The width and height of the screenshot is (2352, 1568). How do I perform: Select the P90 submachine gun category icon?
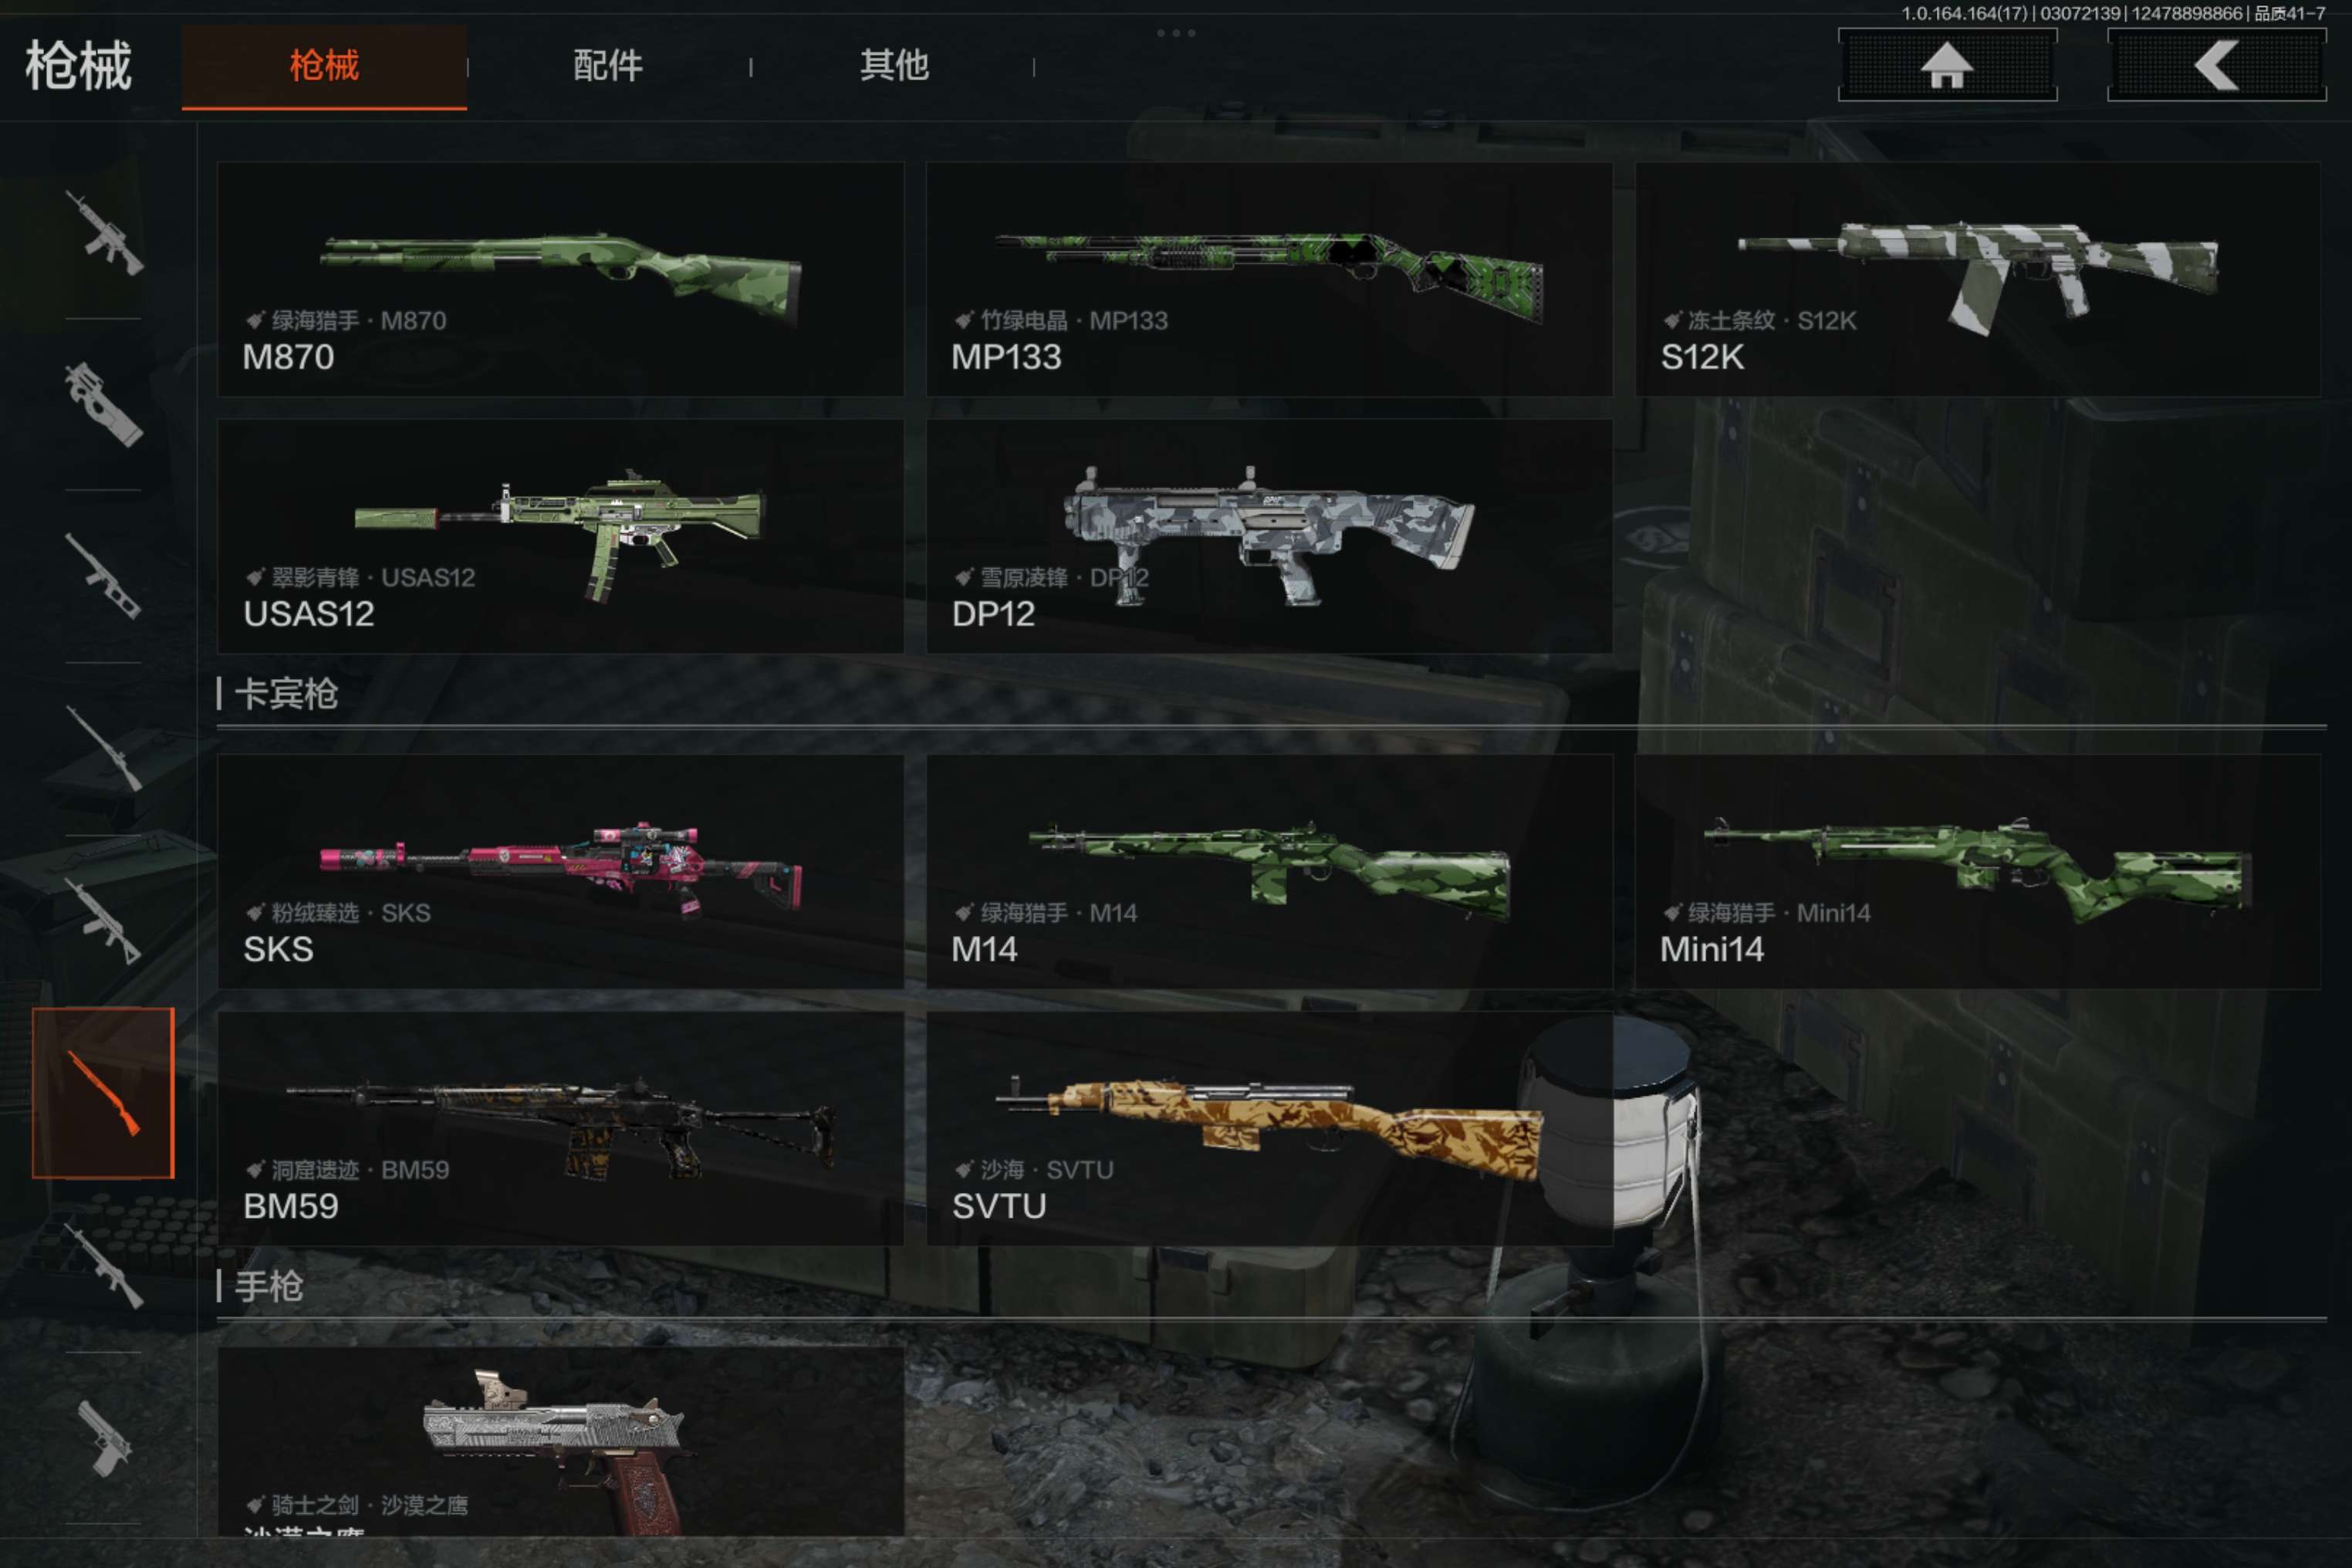pyautogui.click(x=104, y=405)
